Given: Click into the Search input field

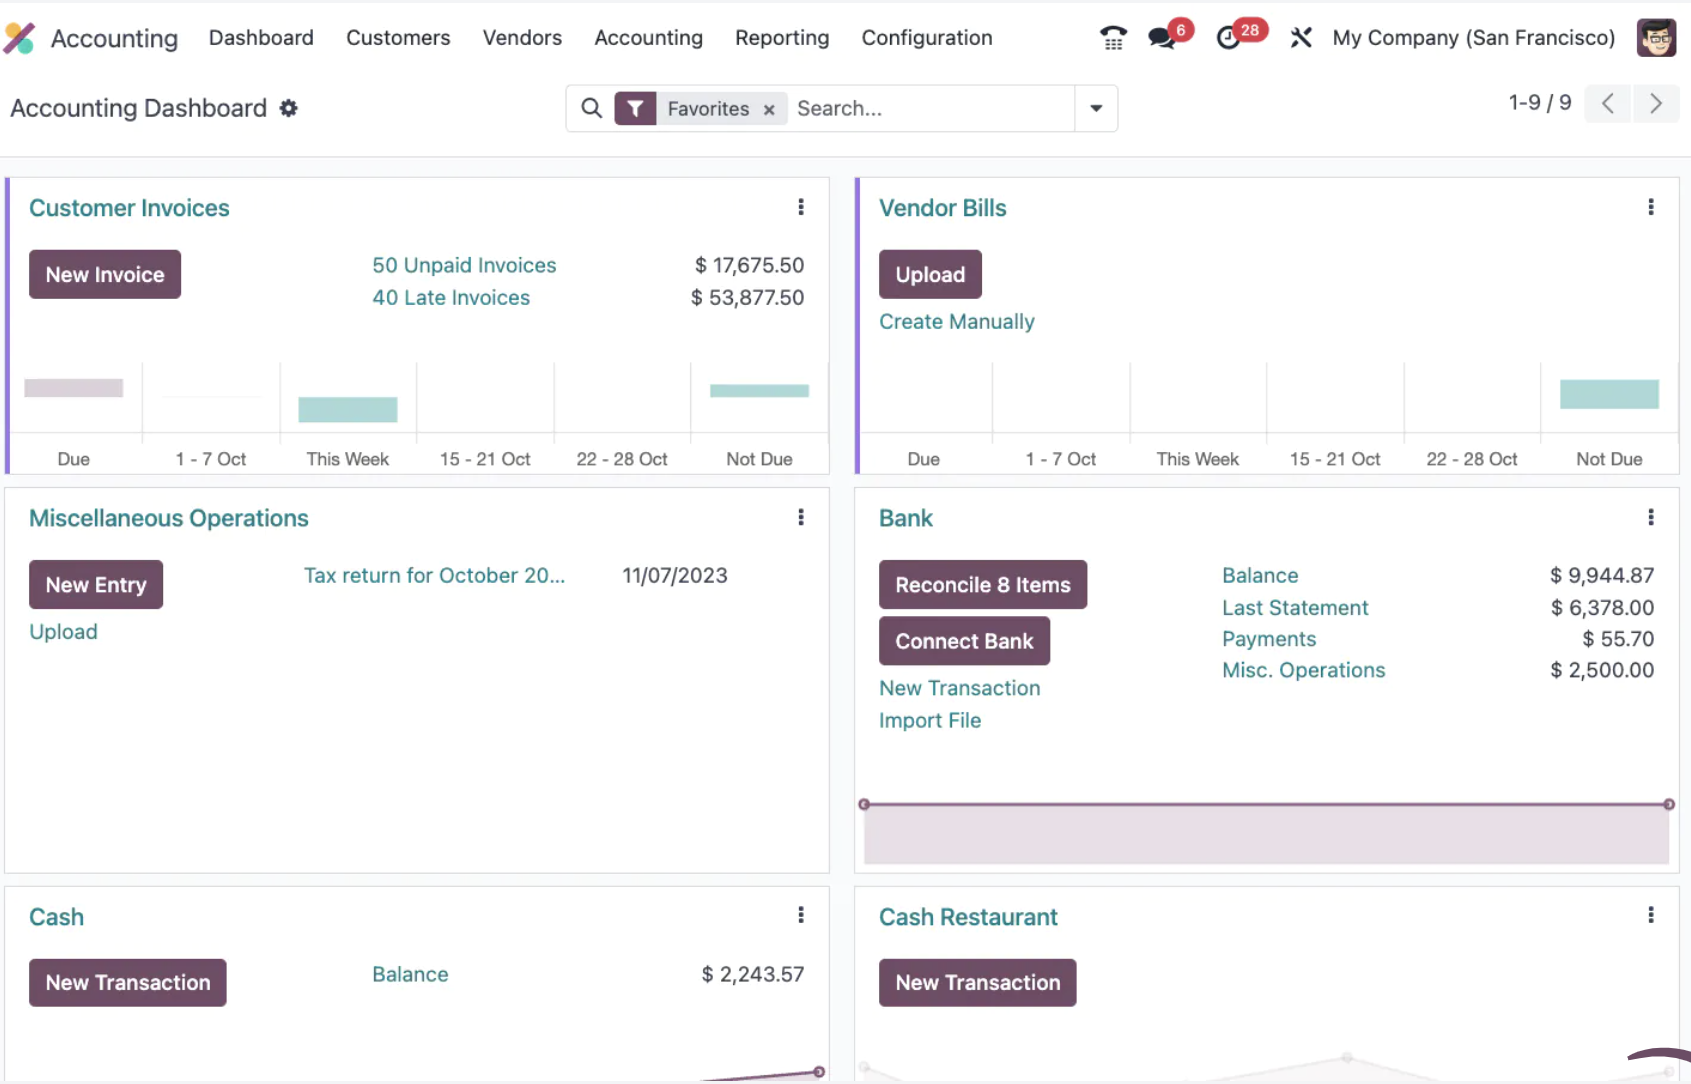Looking at the screenshot, I should tap(932, 108).
